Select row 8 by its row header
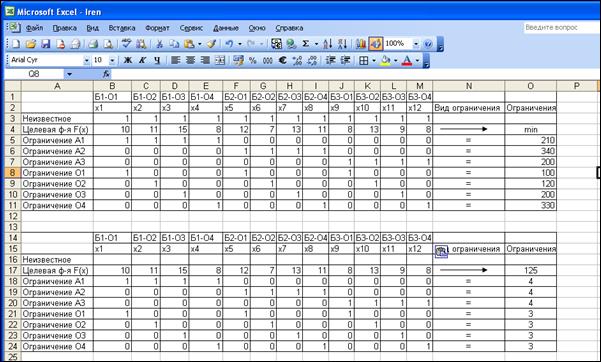 (x=13, y=173)
